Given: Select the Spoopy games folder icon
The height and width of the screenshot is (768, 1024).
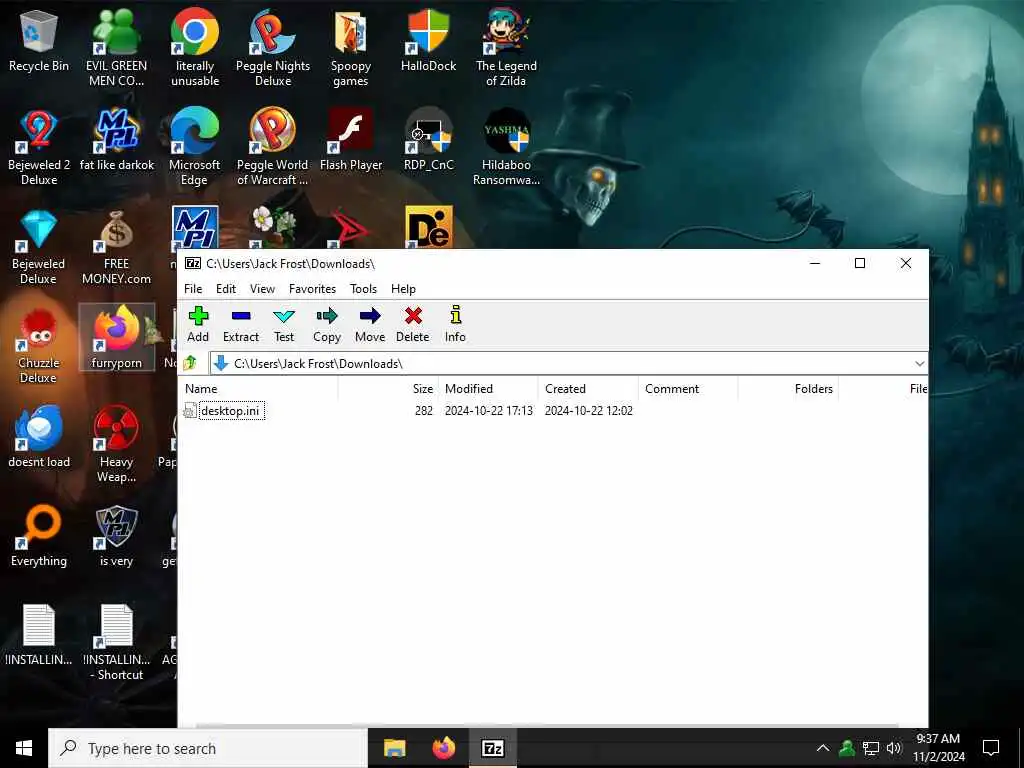Looking at the screenshot, I should [351, 49].
